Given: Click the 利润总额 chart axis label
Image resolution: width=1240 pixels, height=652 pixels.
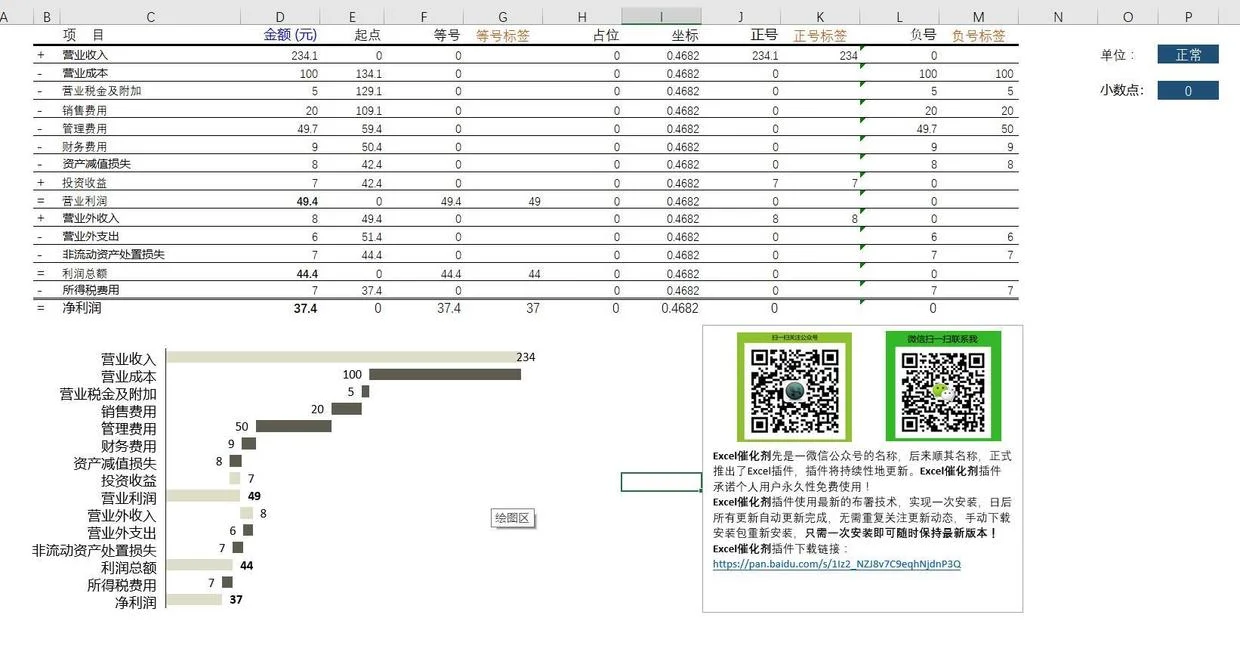Looking at the screenshot, I should pyautogui.click(x=129, y=567).
